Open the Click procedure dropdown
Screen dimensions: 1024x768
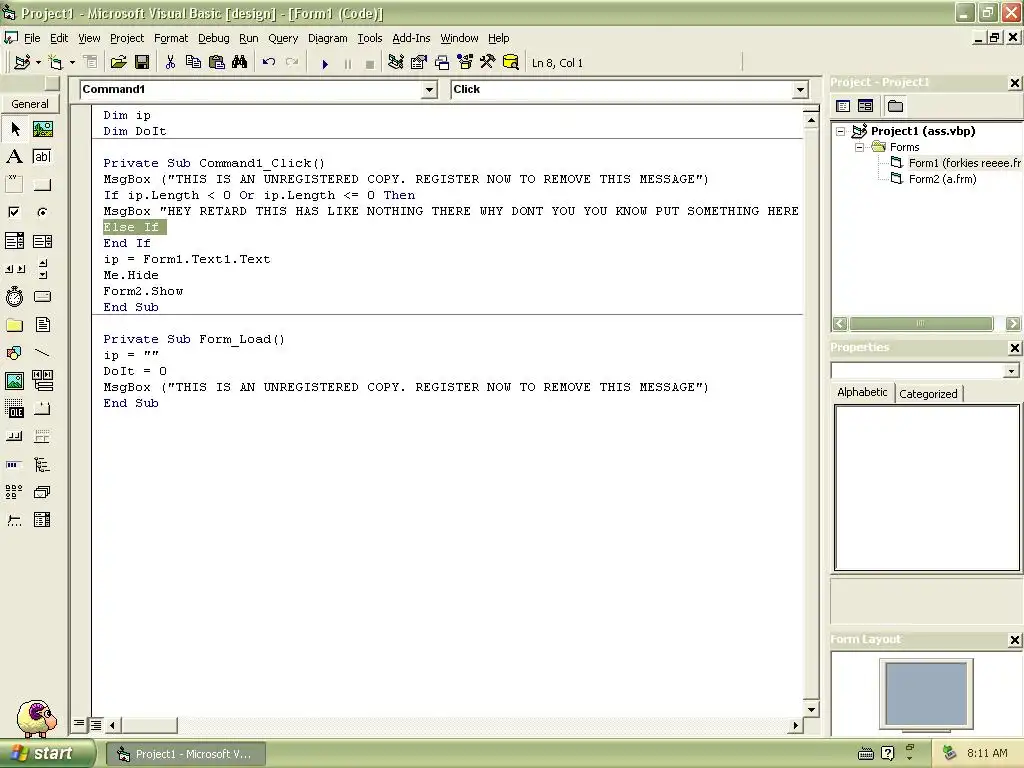click(x=800, y=89)
